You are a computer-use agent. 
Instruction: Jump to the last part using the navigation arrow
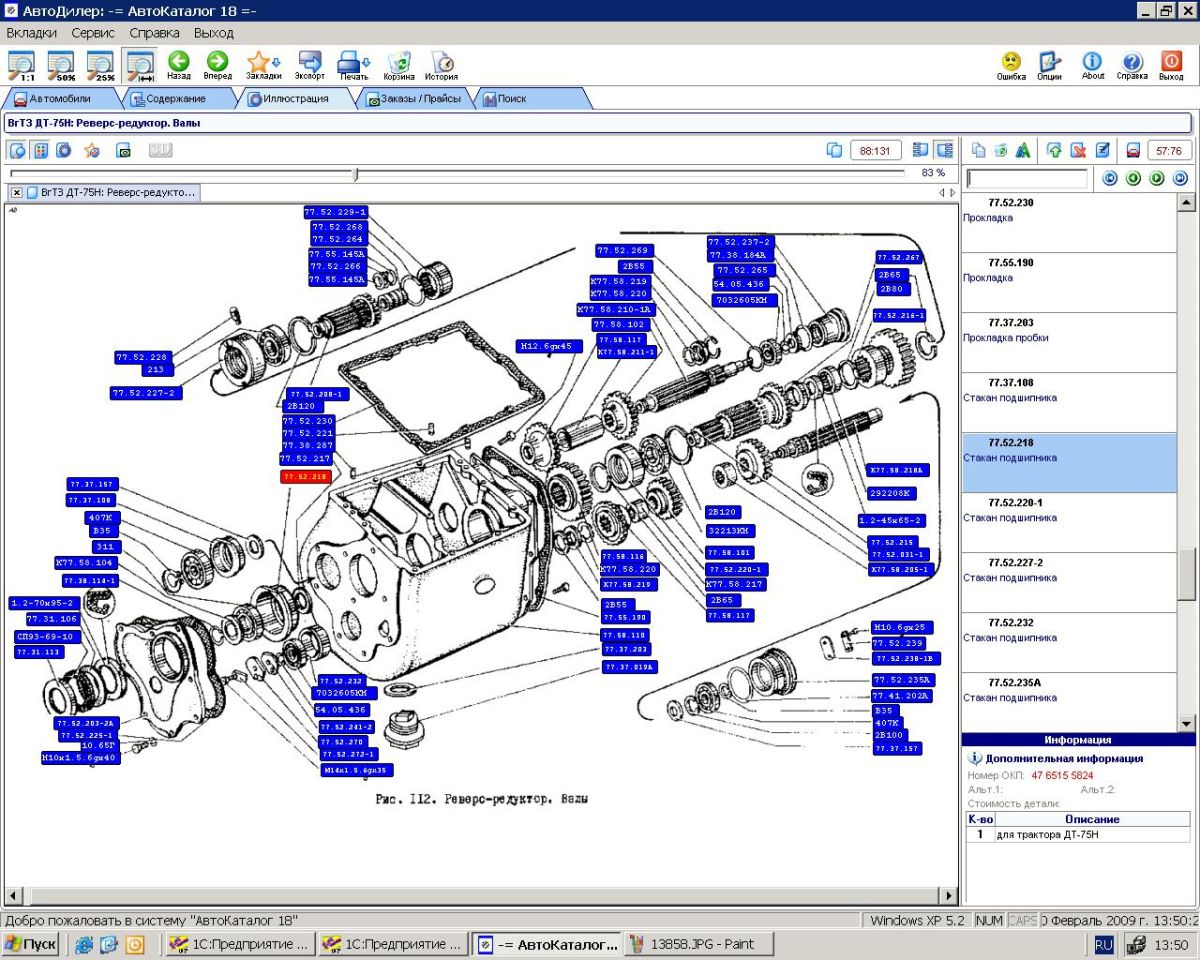(1180, 179)
